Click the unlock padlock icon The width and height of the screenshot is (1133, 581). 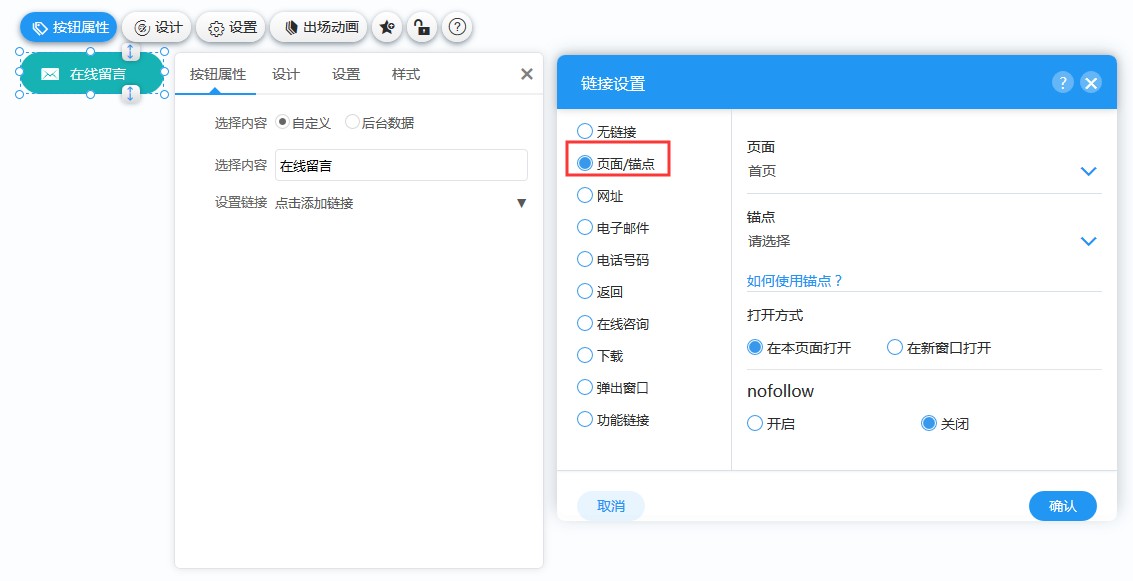(422, 27)
